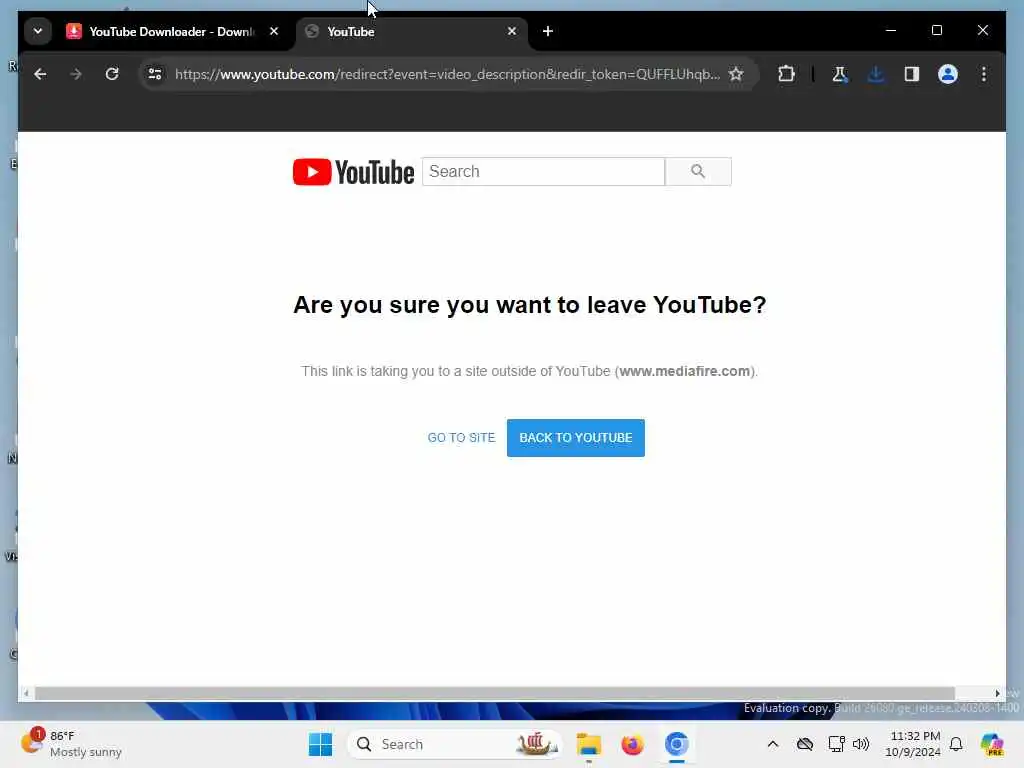Show hidden system tray icons

pos(773,744)
